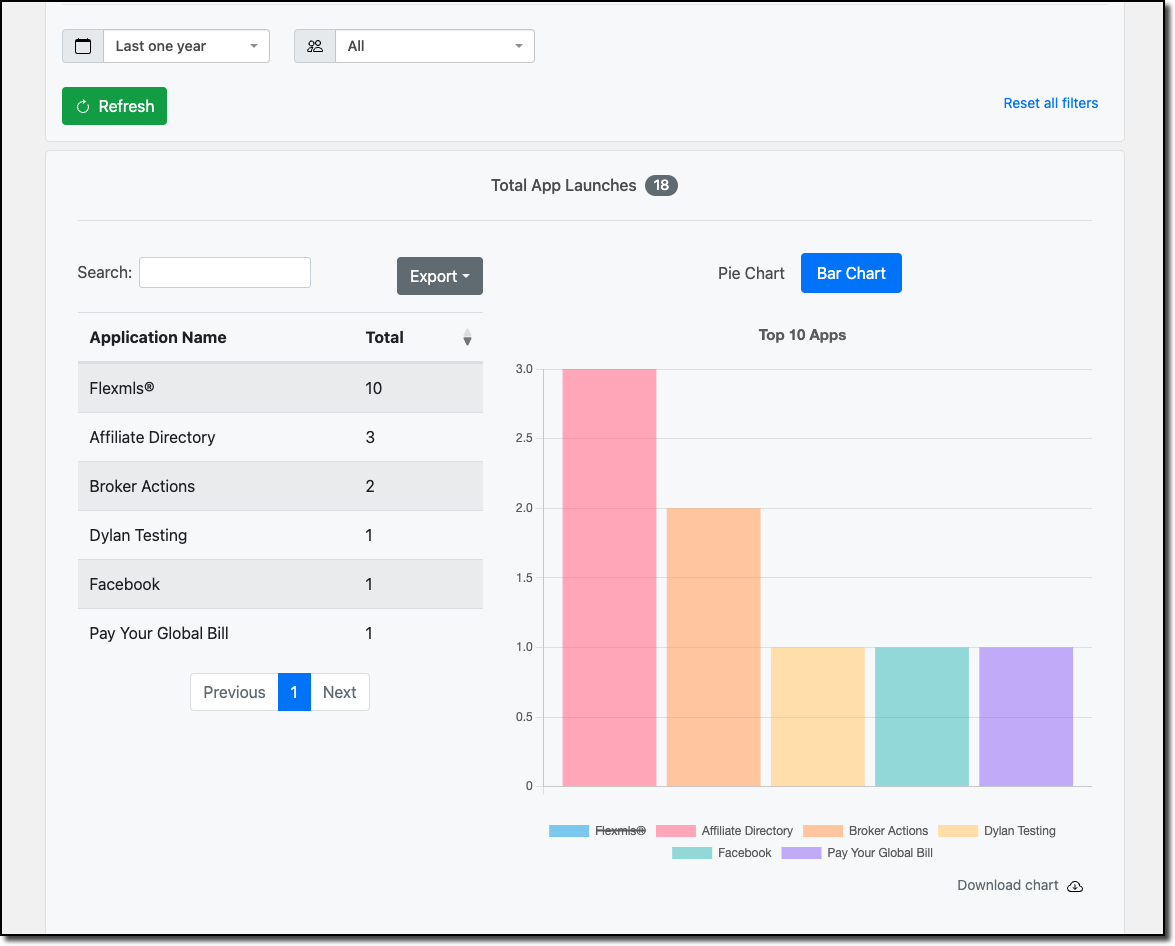This screenshot has height=946, width=1175.
Task: Click the teal bar in chart
Action: point(922,717)
